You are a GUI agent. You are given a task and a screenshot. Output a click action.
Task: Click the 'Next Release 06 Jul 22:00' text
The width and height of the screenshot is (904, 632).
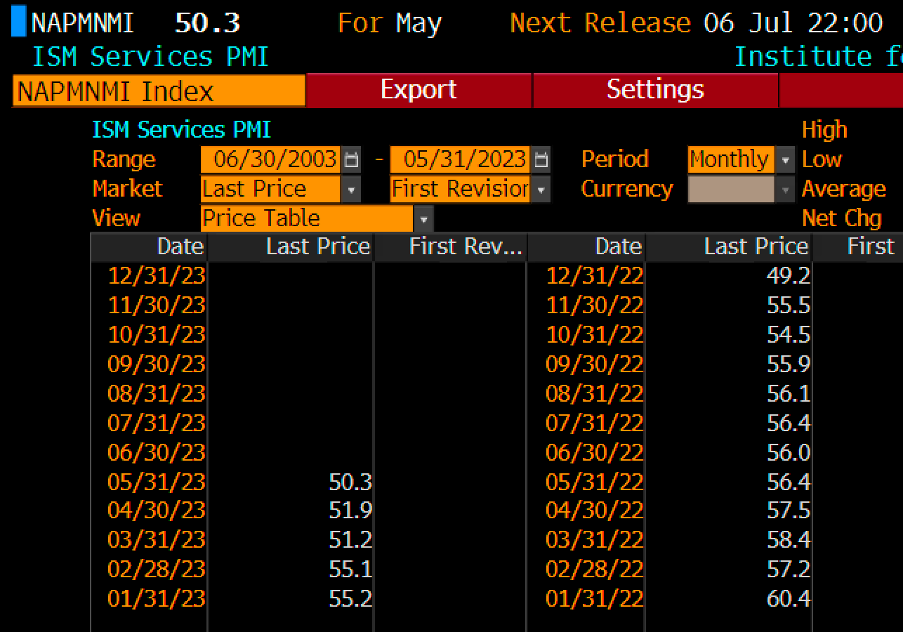pos(696,24)
